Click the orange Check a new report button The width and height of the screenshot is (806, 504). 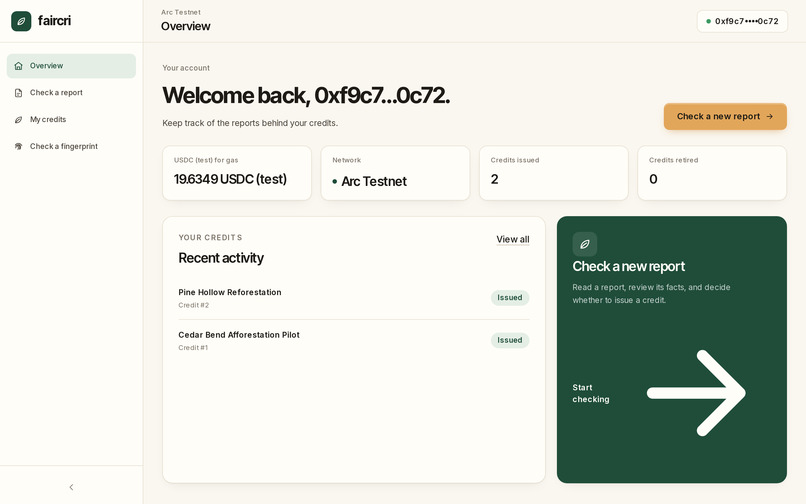click(x=725, y=116)
